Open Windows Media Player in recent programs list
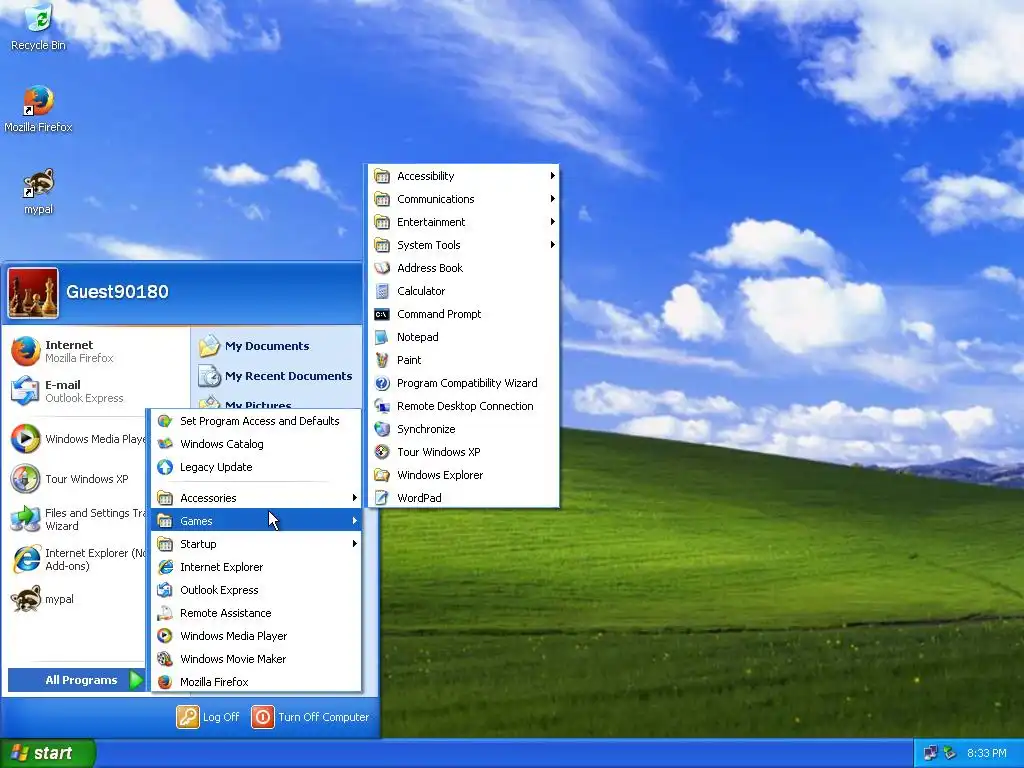This screenshot has height=768, width=1024. click(77, 439)
